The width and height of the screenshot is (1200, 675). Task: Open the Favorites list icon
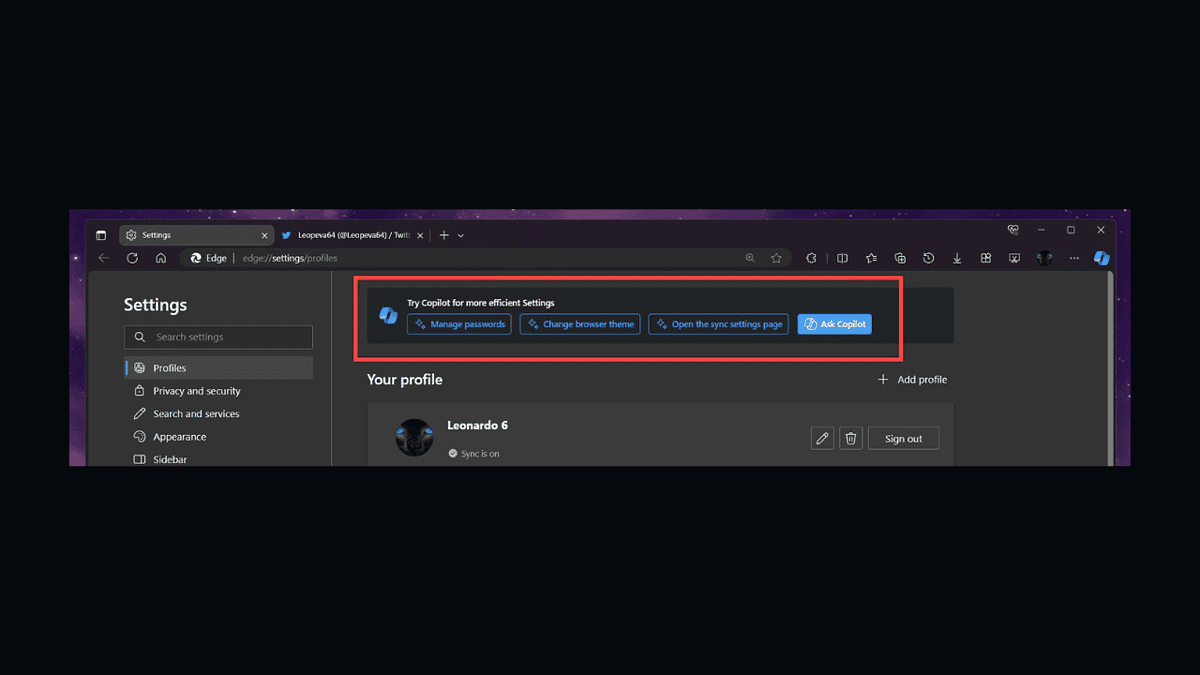tap(871, 258)
